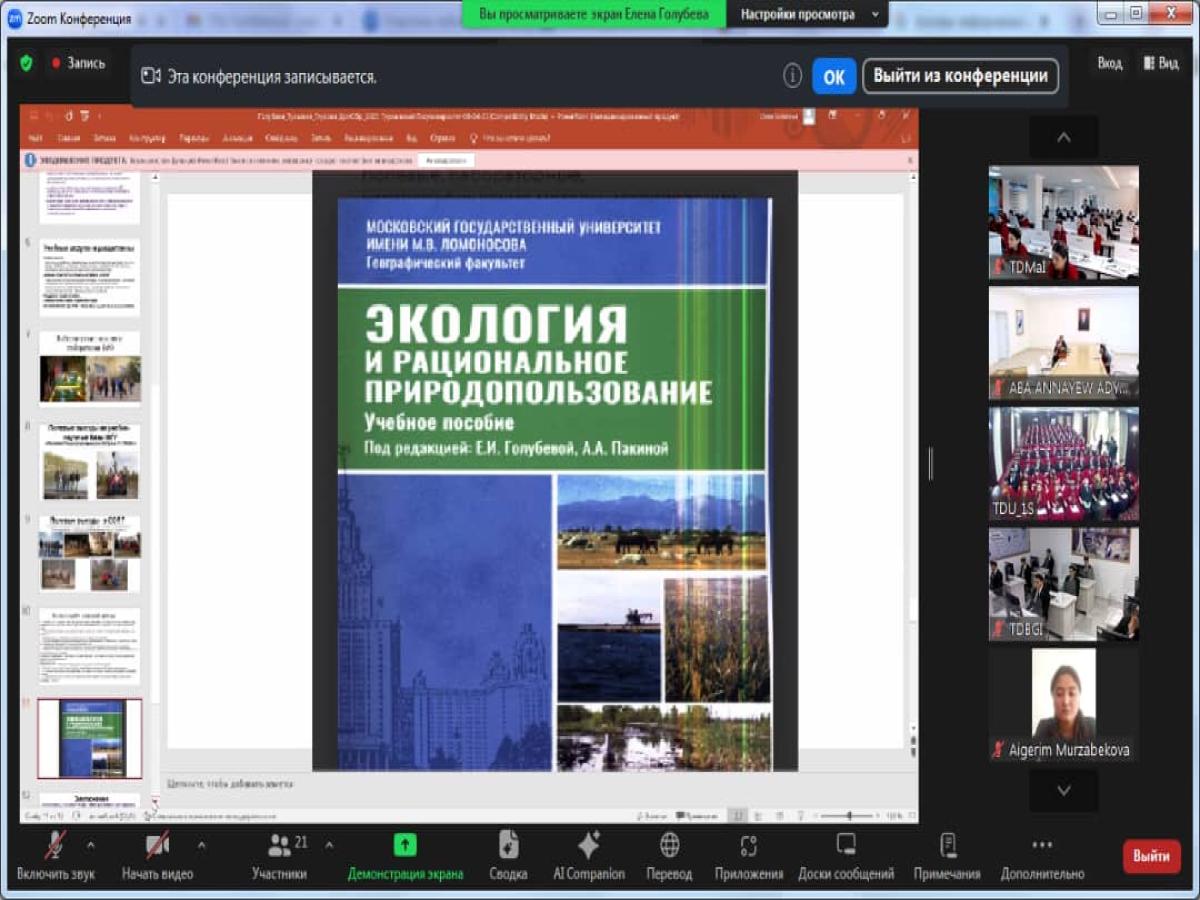1200x900 pixels.
Task: Select the TDMal participant video
Action: (x=1064, y=222)
